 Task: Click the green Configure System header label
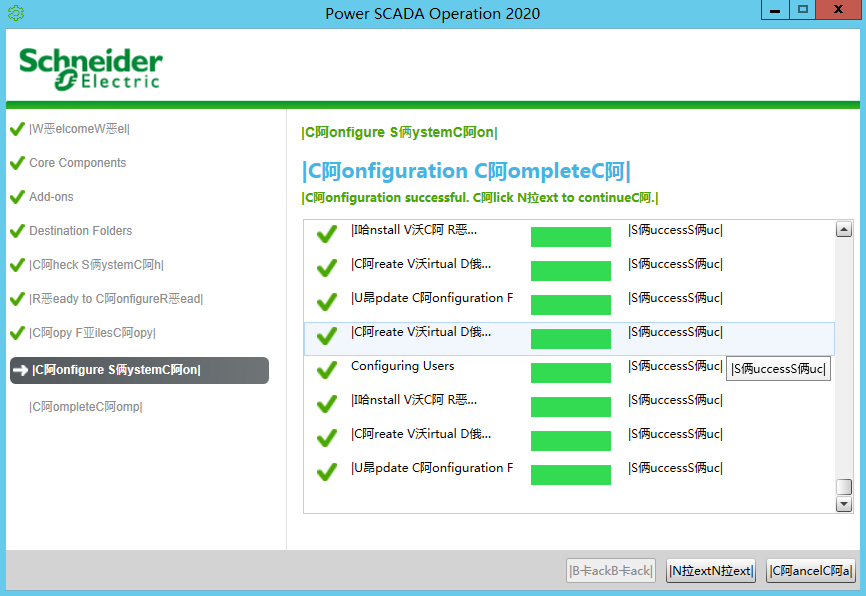399,133
